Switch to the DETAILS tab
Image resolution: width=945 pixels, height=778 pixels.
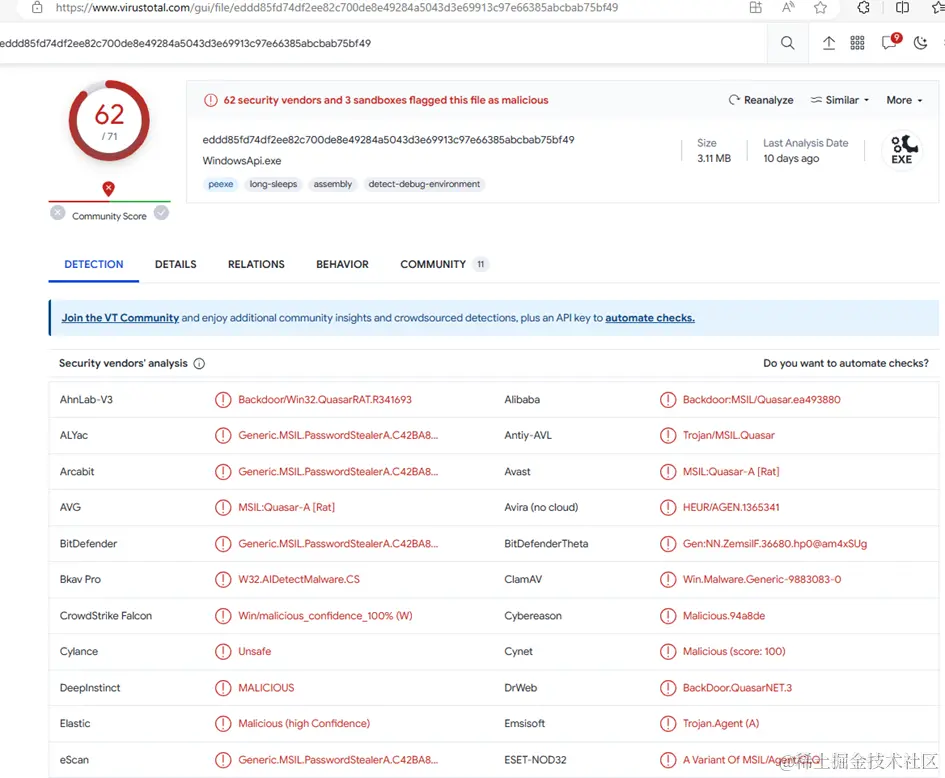point(175,264)
